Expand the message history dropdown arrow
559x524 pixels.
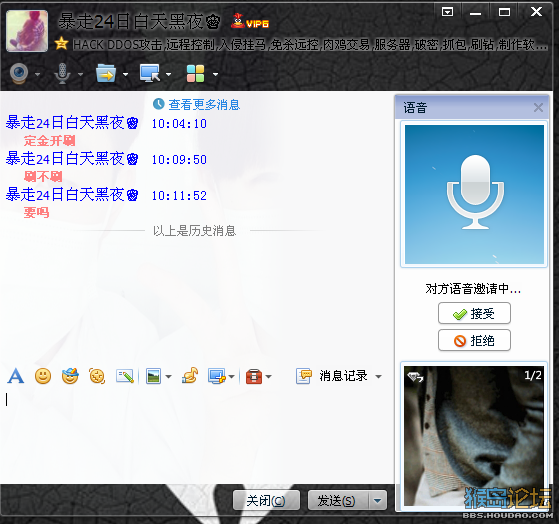click(x=379, y=376)
